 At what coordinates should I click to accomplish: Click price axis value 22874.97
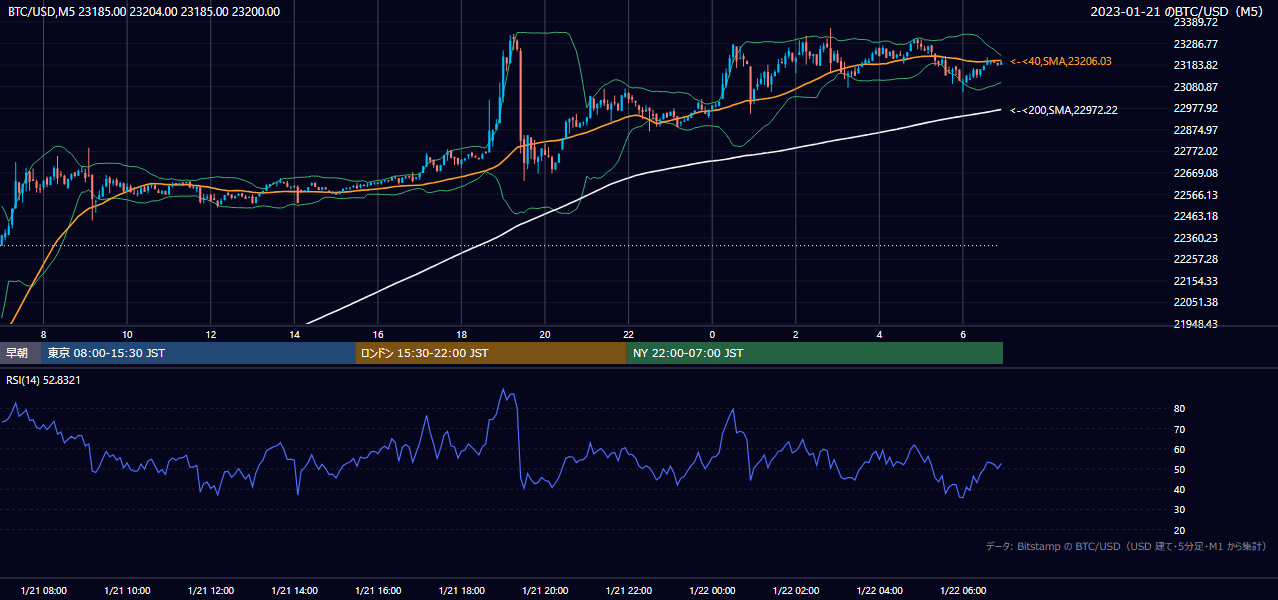click(1195, 130)
